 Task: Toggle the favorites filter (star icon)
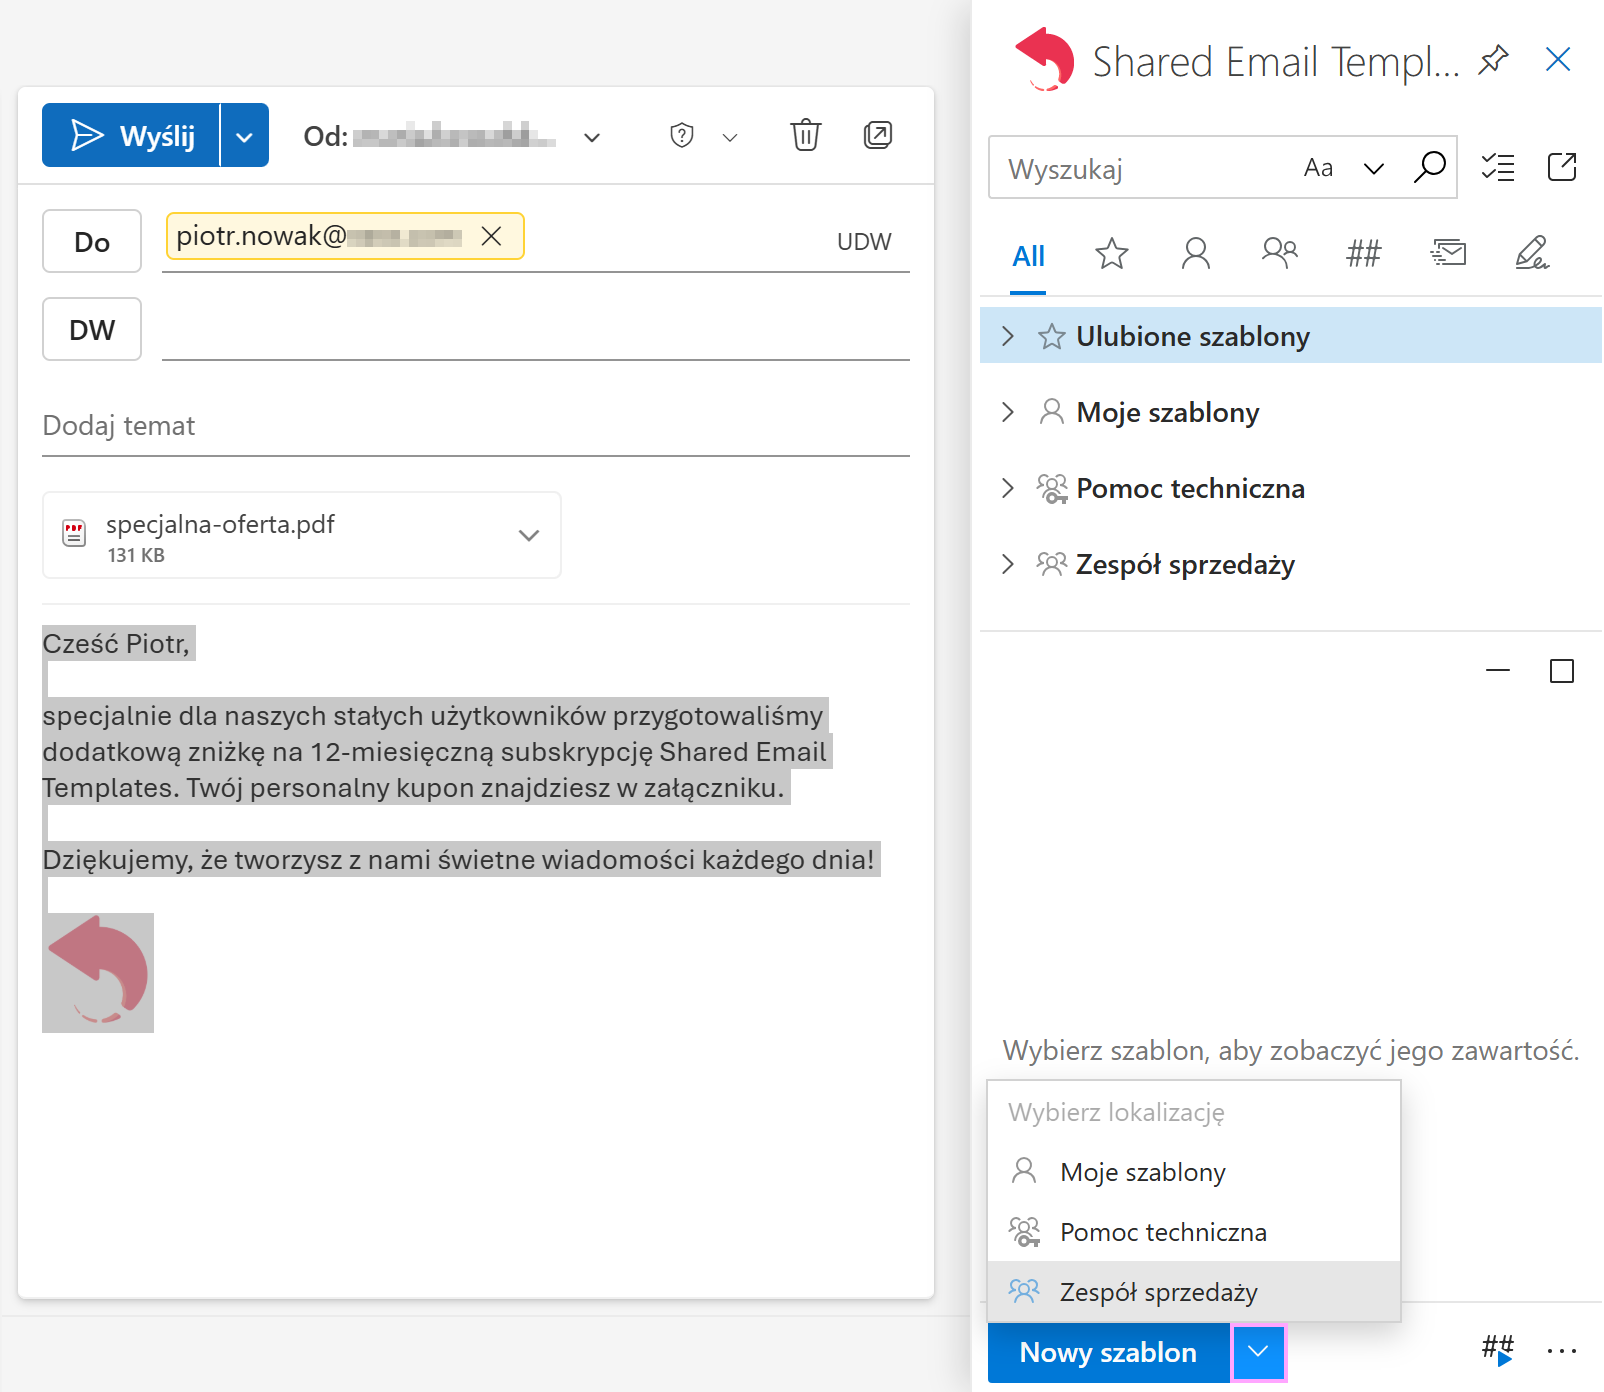click(1111, 254)
